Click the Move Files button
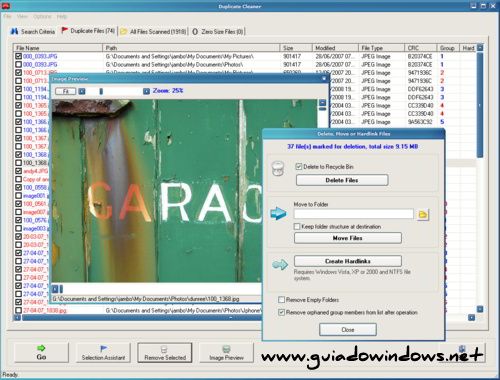 pos(348,238)
